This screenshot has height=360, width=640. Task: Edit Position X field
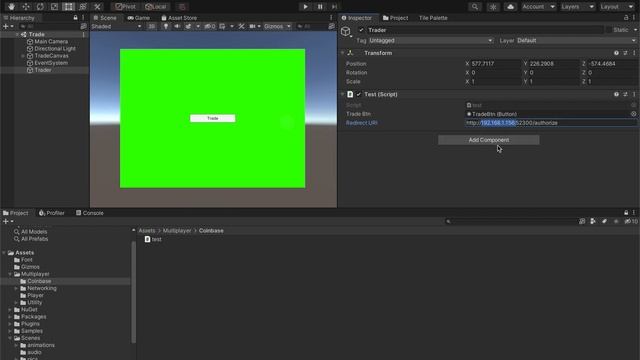(x=495, y=64)
